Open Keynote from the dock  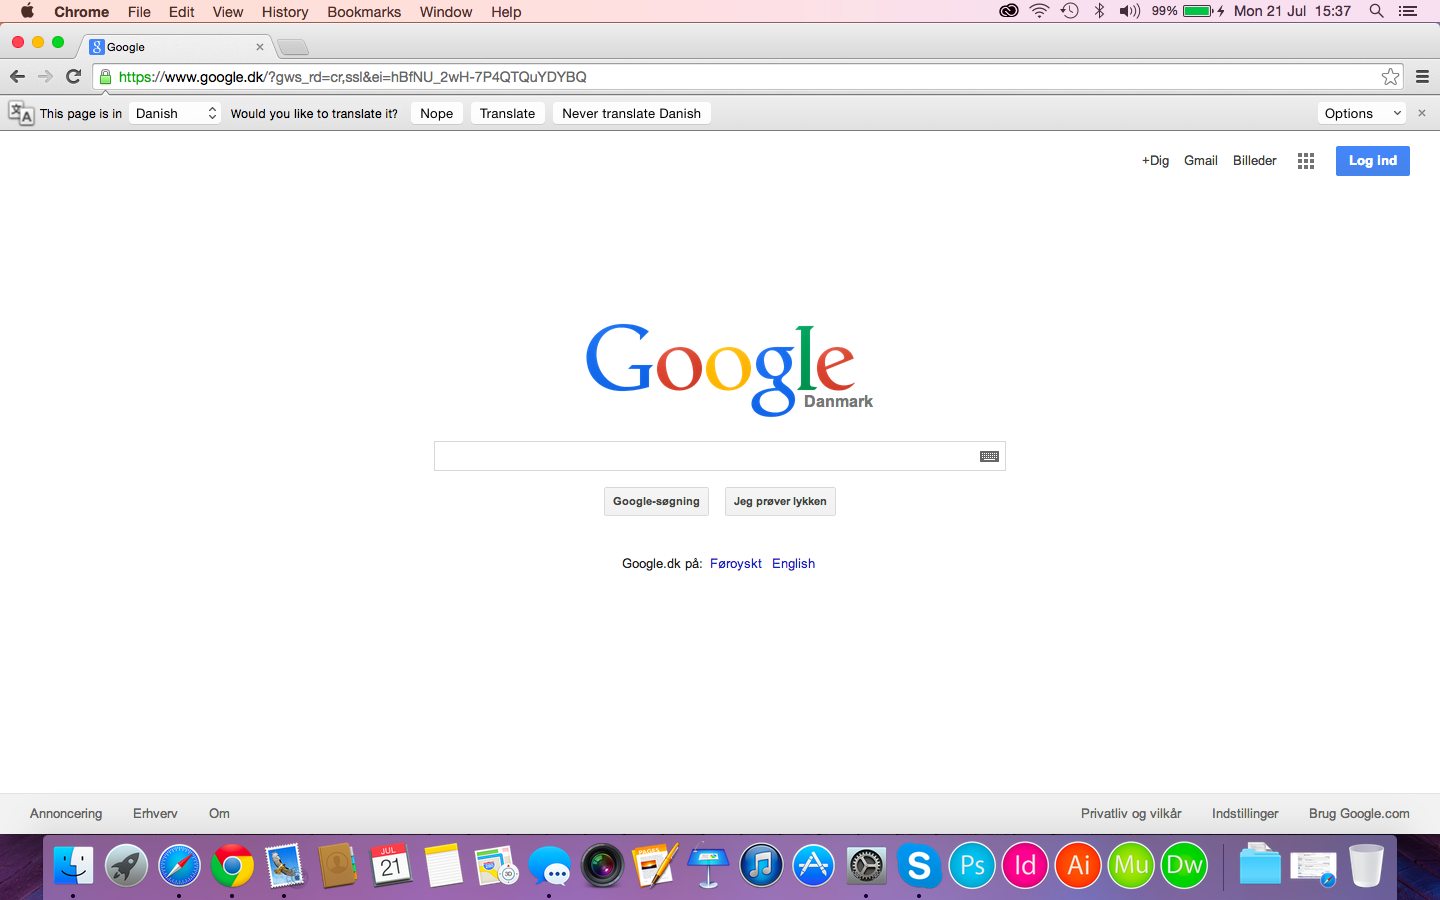tap(708, 866)
